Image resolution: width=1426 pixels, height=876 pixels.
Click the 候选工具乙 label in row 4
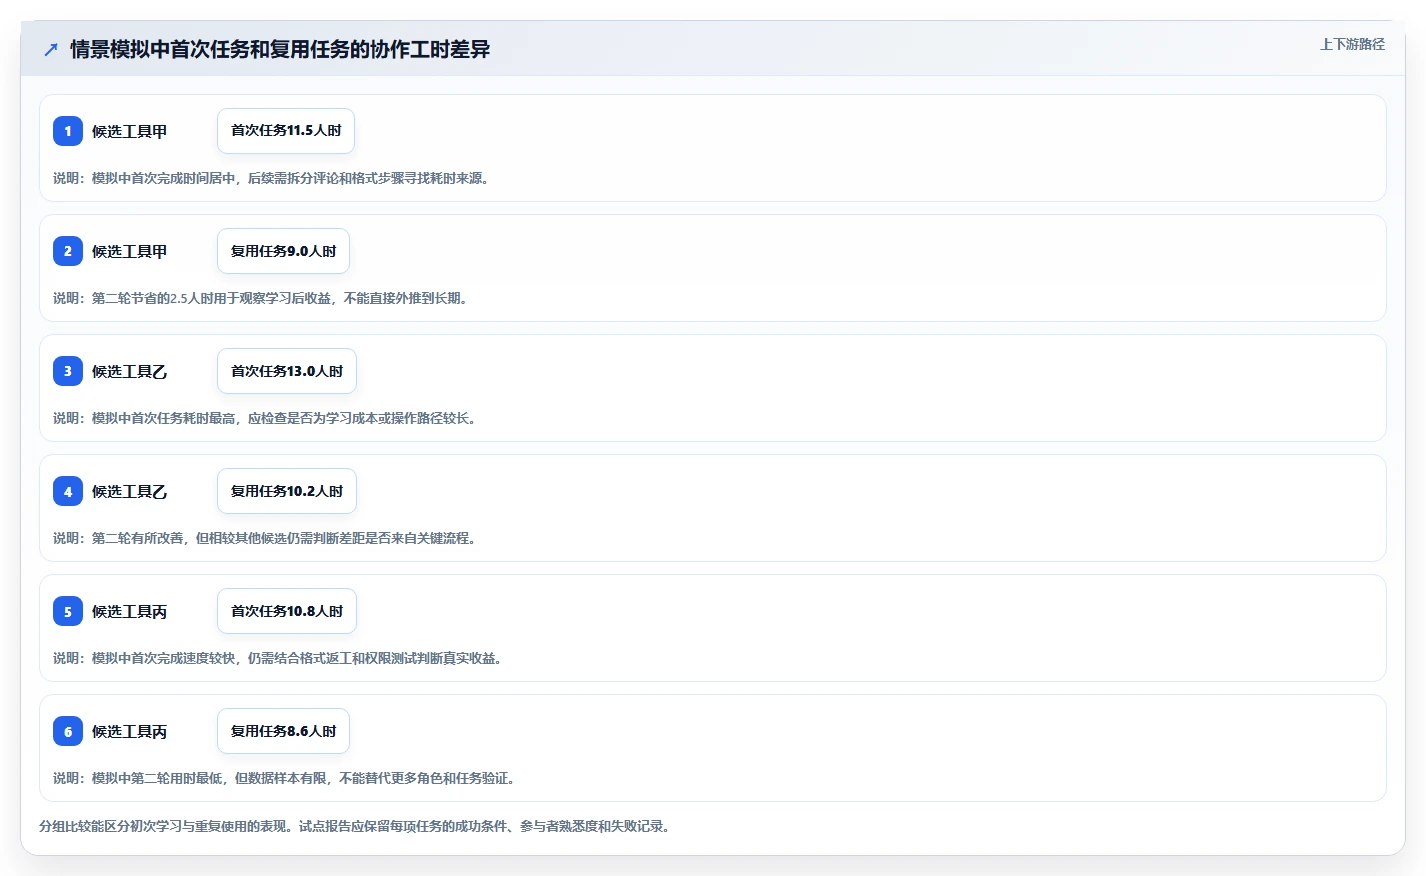click(129, 491)
